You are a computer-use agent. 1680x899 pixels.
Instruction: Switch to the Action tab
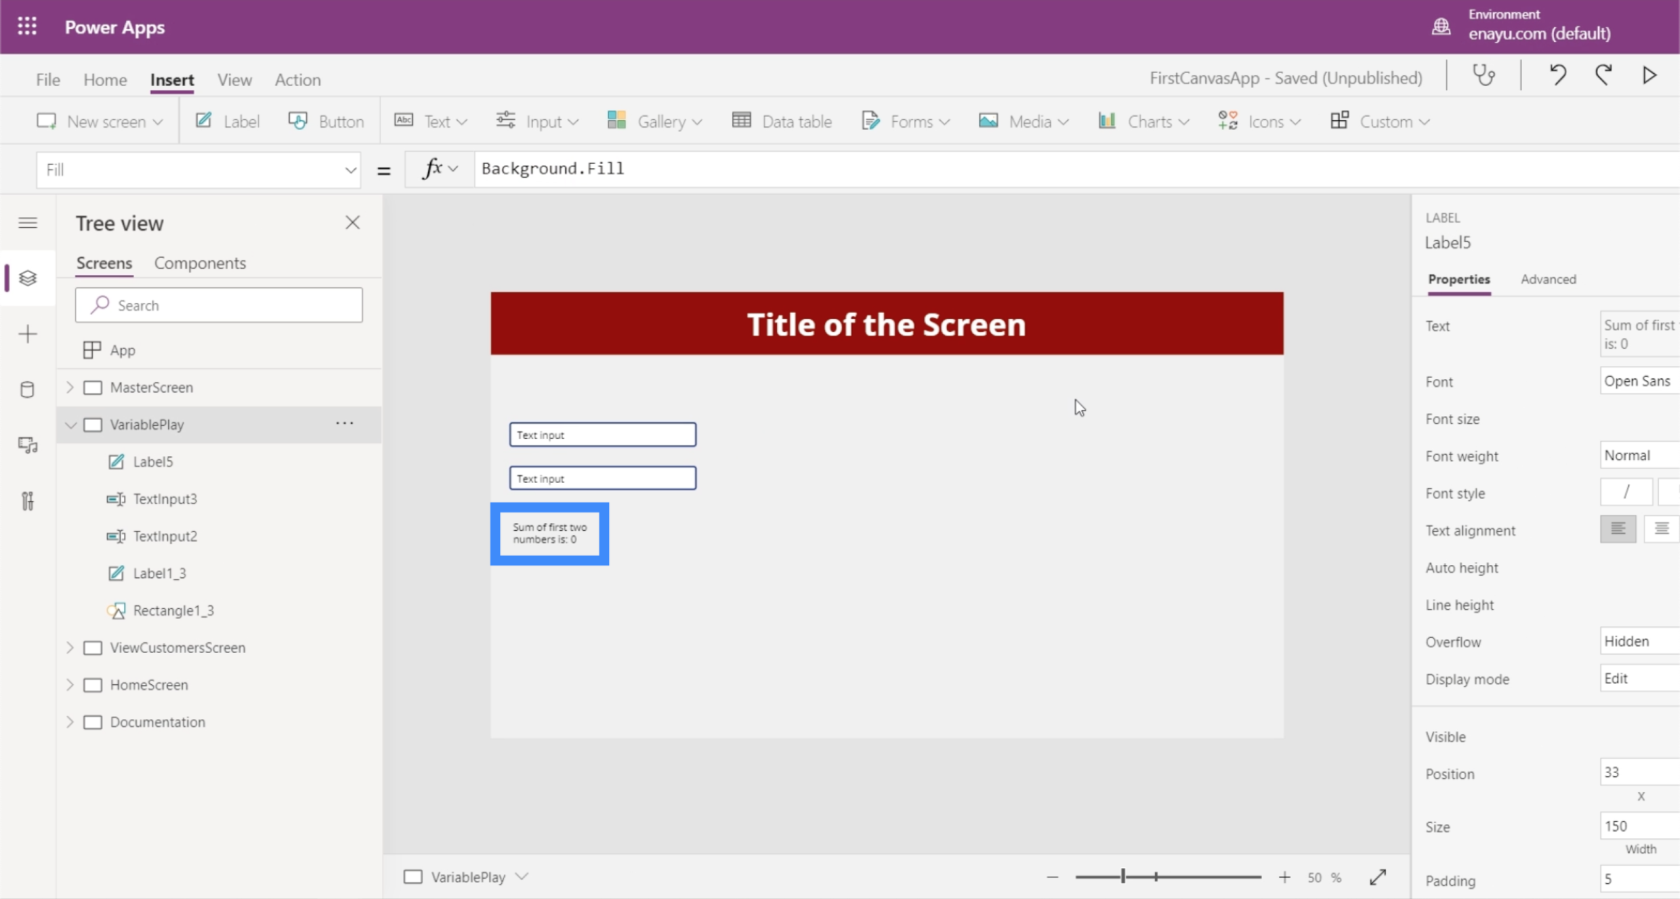tap(298, 80)
